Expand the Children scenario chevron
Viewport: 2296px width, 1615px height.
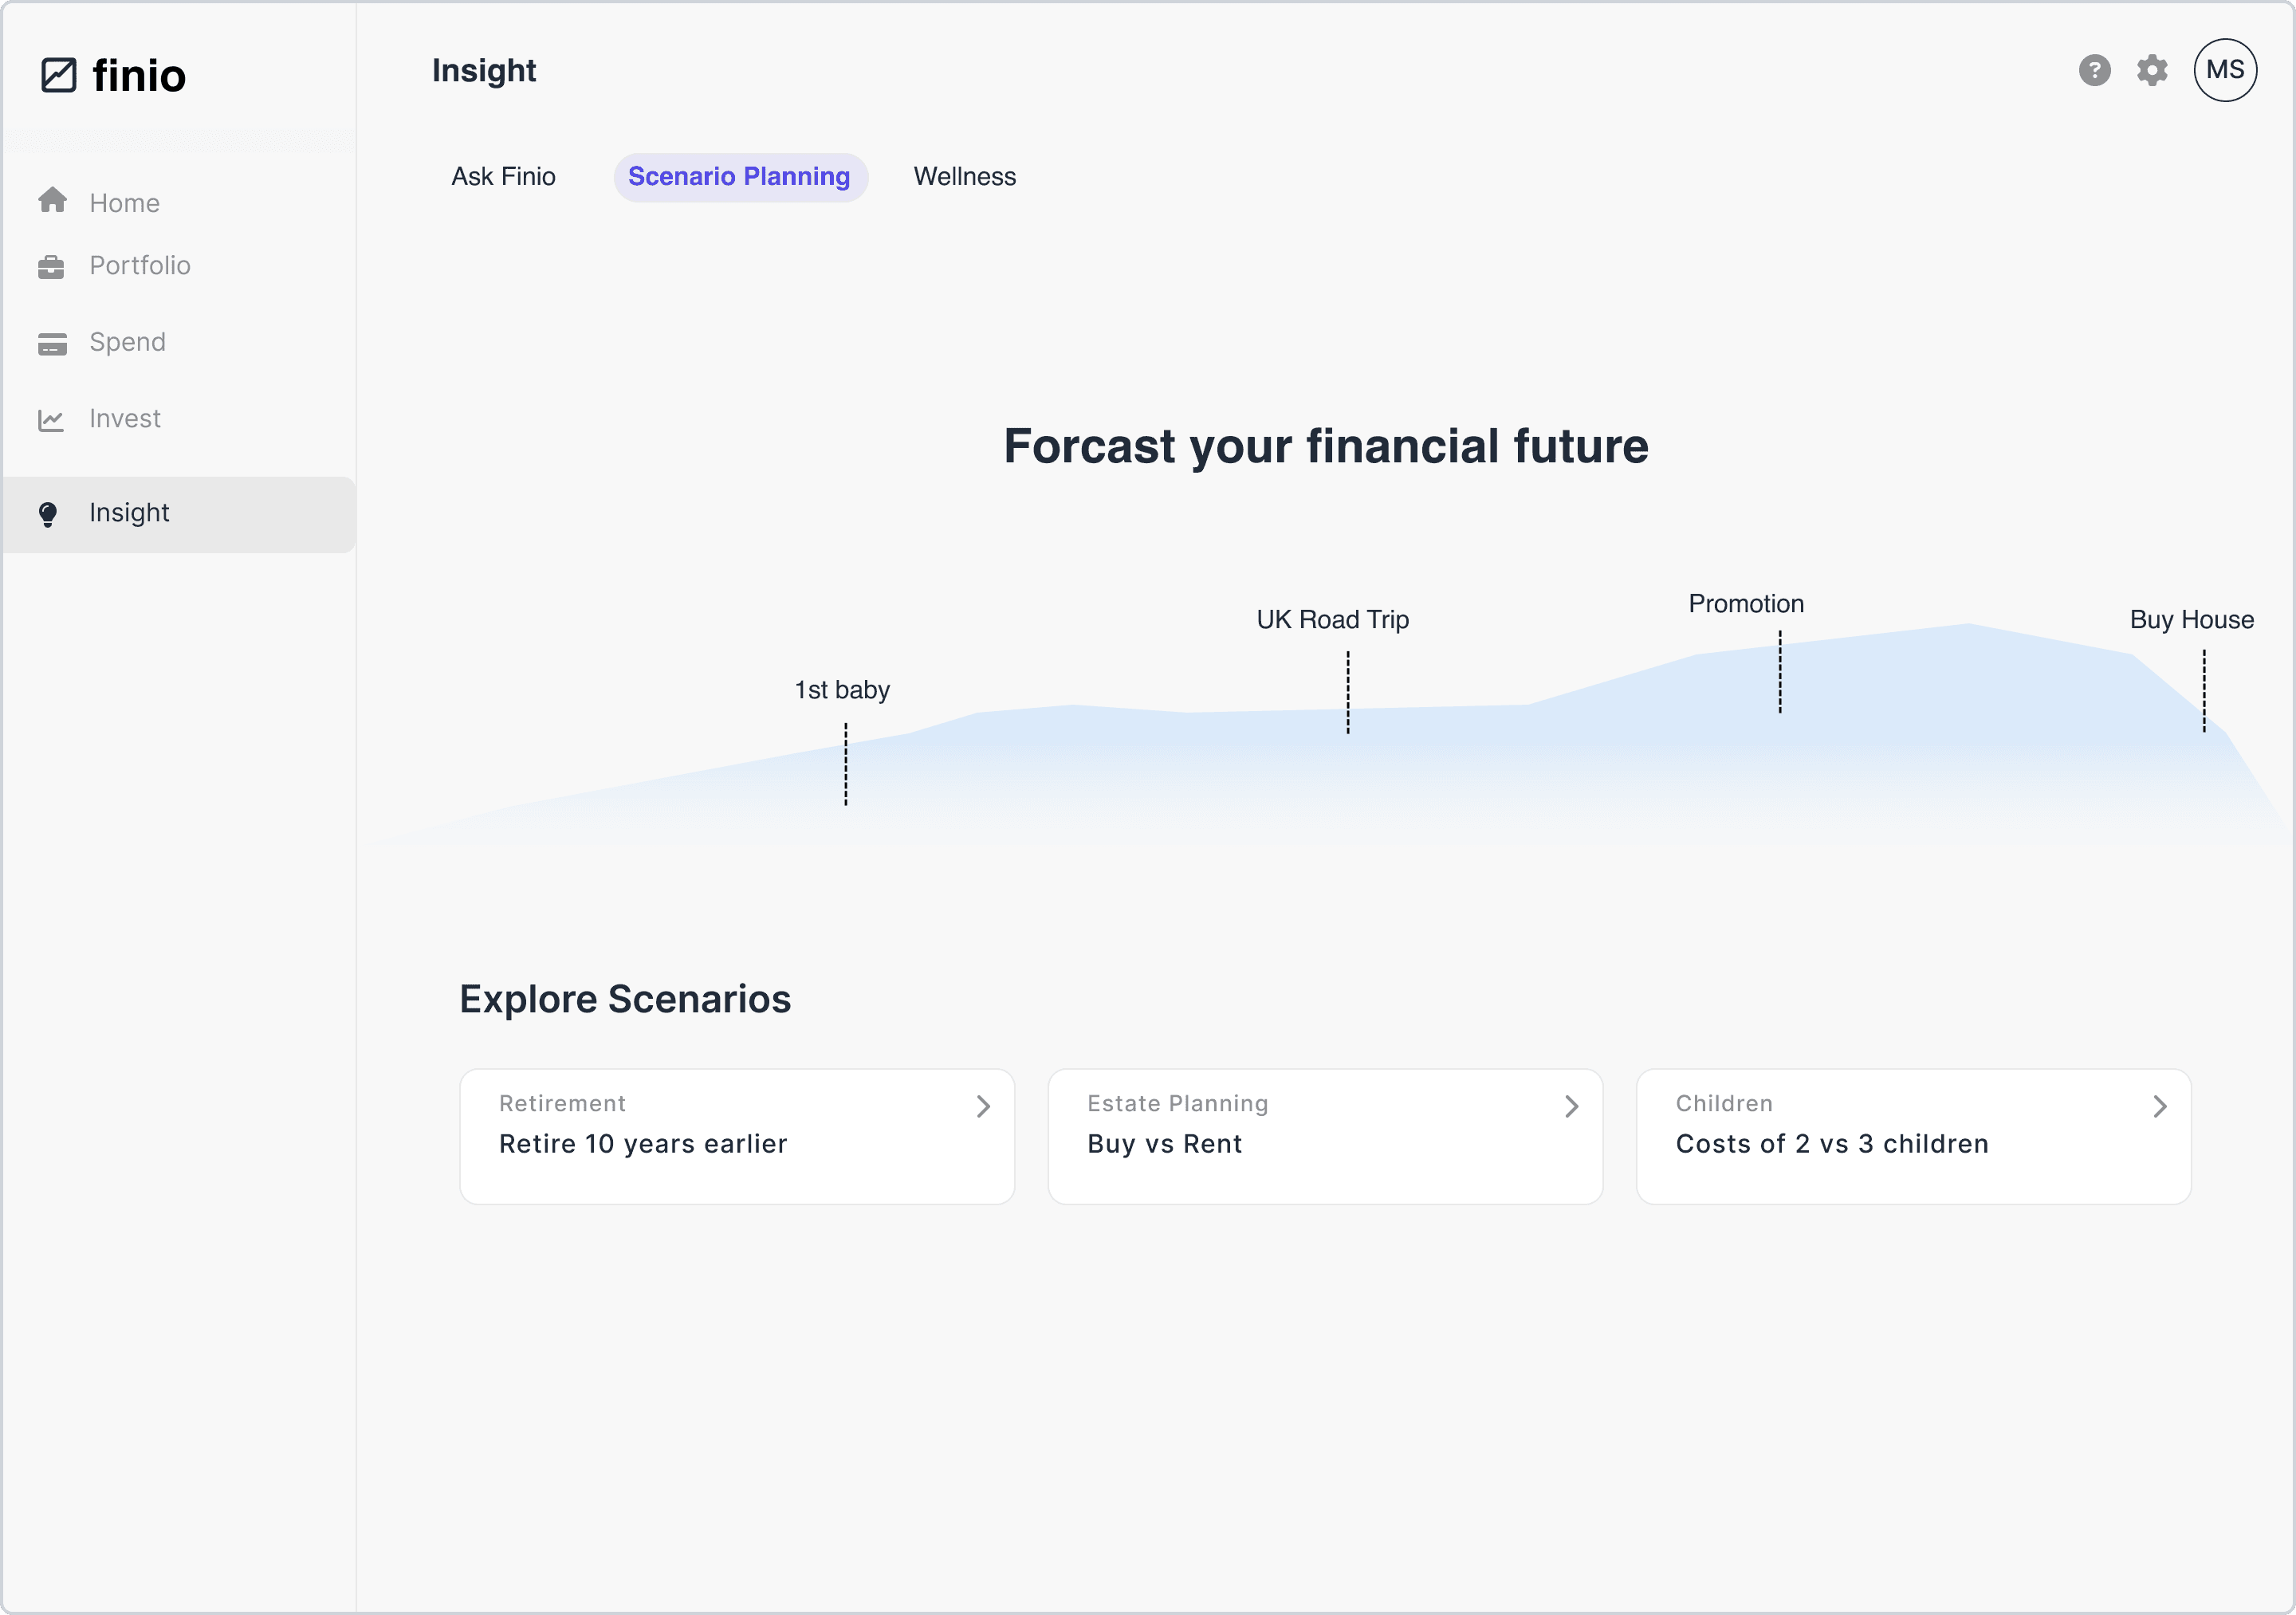click(x=2160, y=1106)
